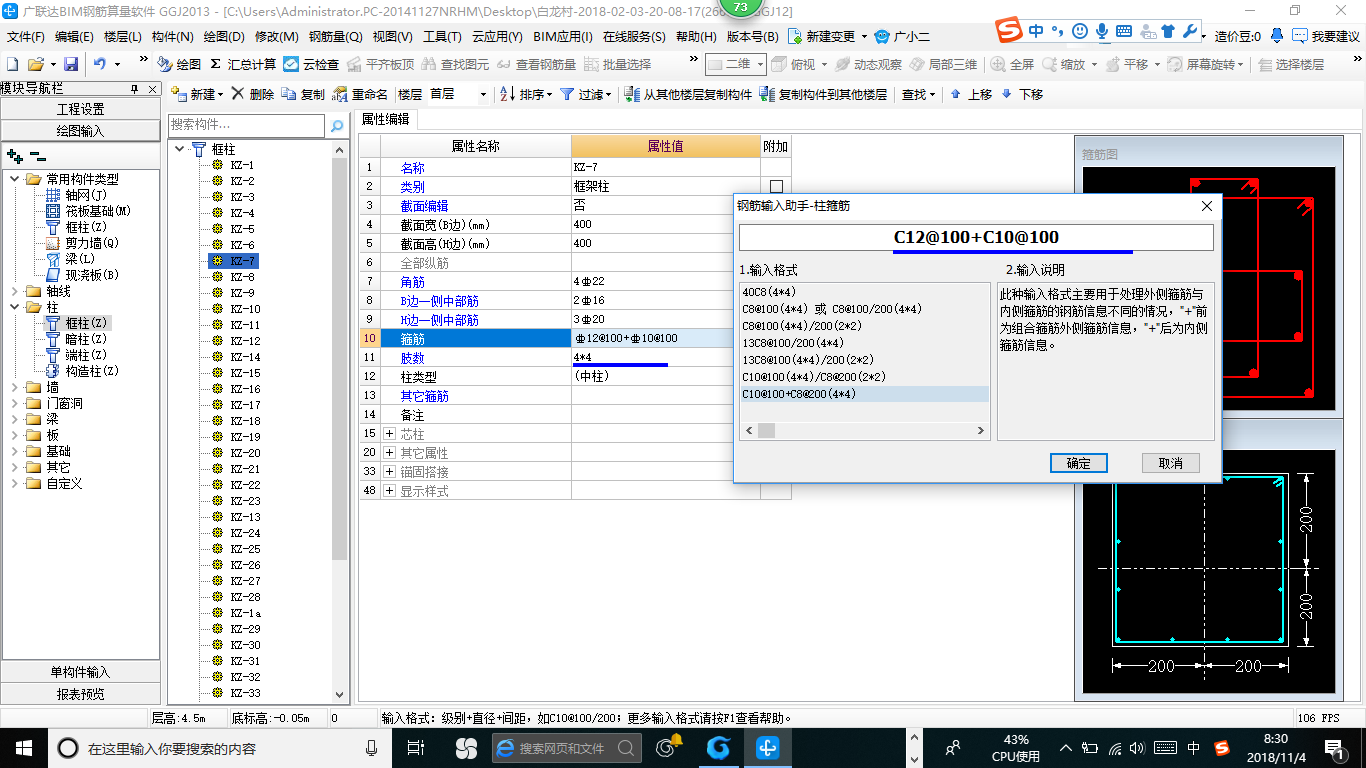
Task: Click 复制构件到其他楼层 button
Action: click(x=823, y=94)
